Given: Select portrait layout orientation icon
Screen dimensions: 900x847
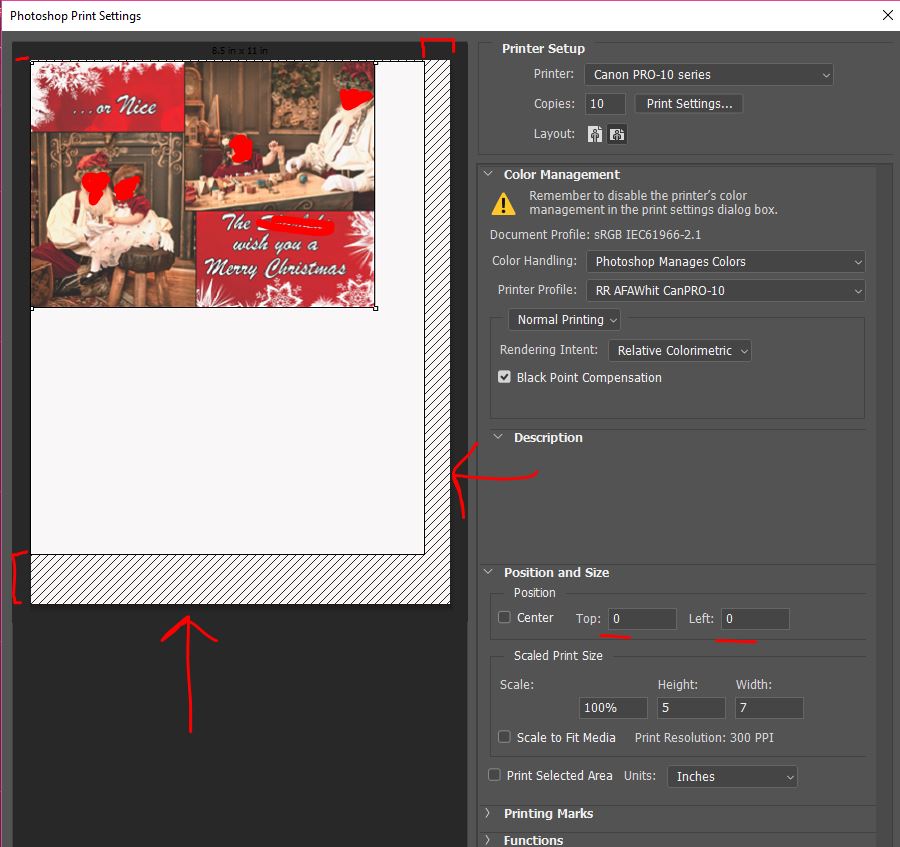Looking at the screenshot, I should [x=596, y=134].
